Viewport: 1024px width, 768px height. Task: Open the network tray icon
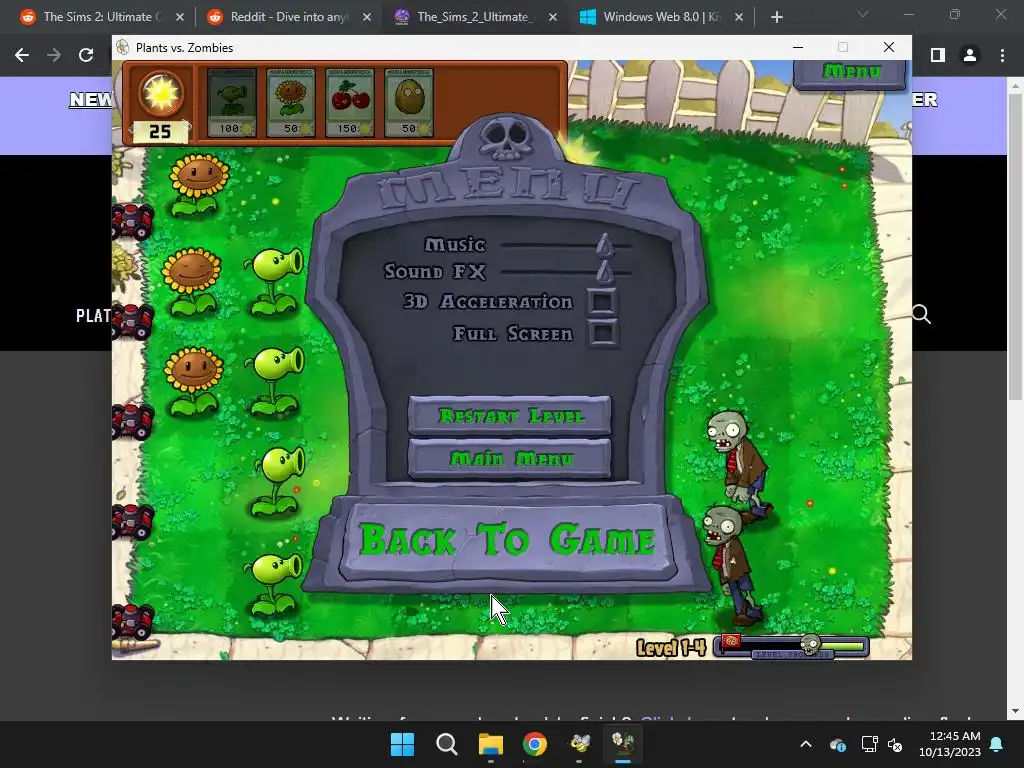pyautogui.click(x=869, y=744)
